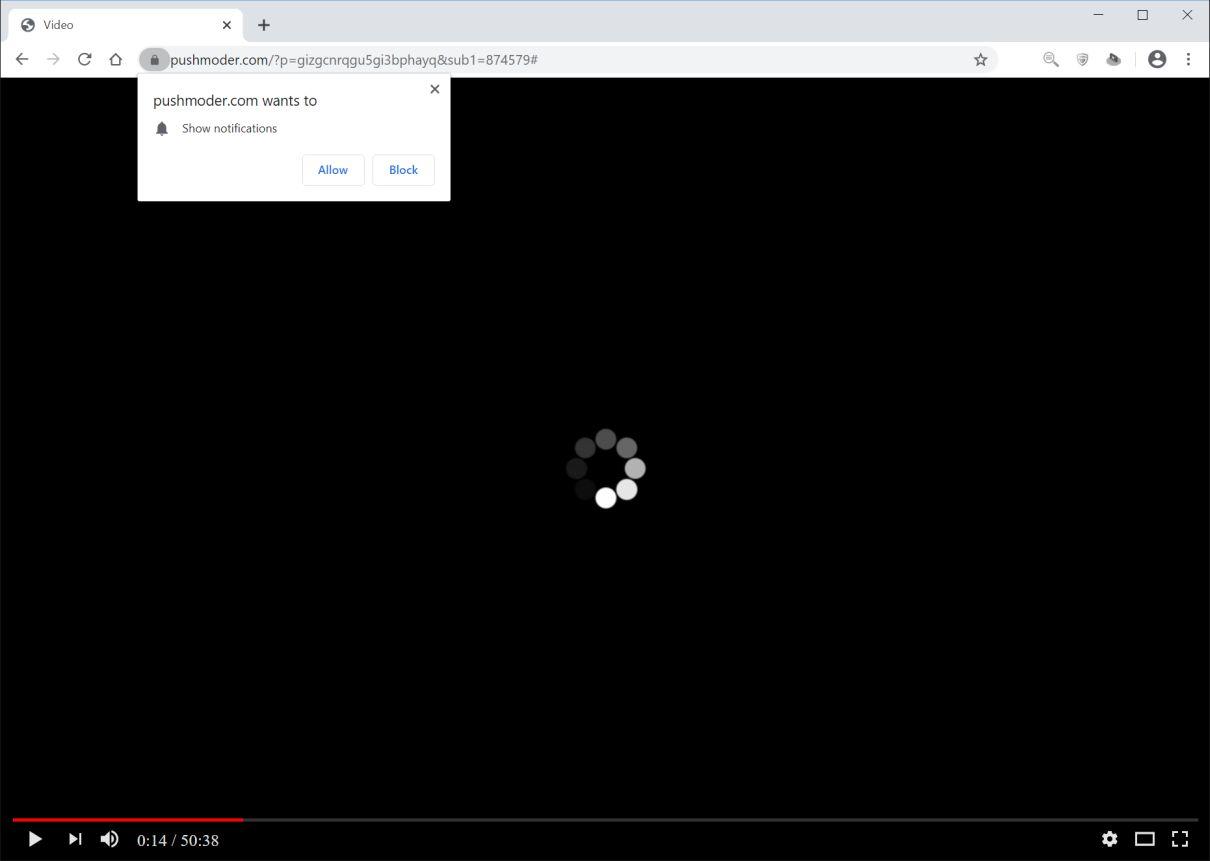
Task: Bookmark this page with the star
Action: (x=980, y=59)
